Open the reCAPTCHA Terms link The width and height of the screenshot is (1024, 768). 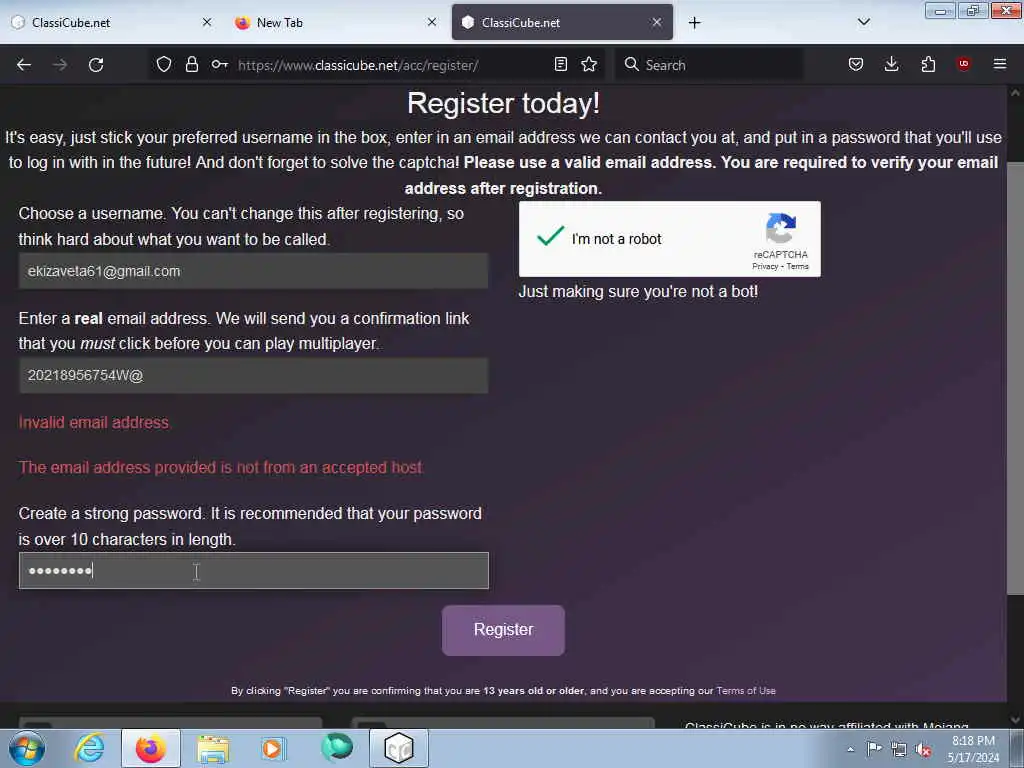click(x=797, y=266)
